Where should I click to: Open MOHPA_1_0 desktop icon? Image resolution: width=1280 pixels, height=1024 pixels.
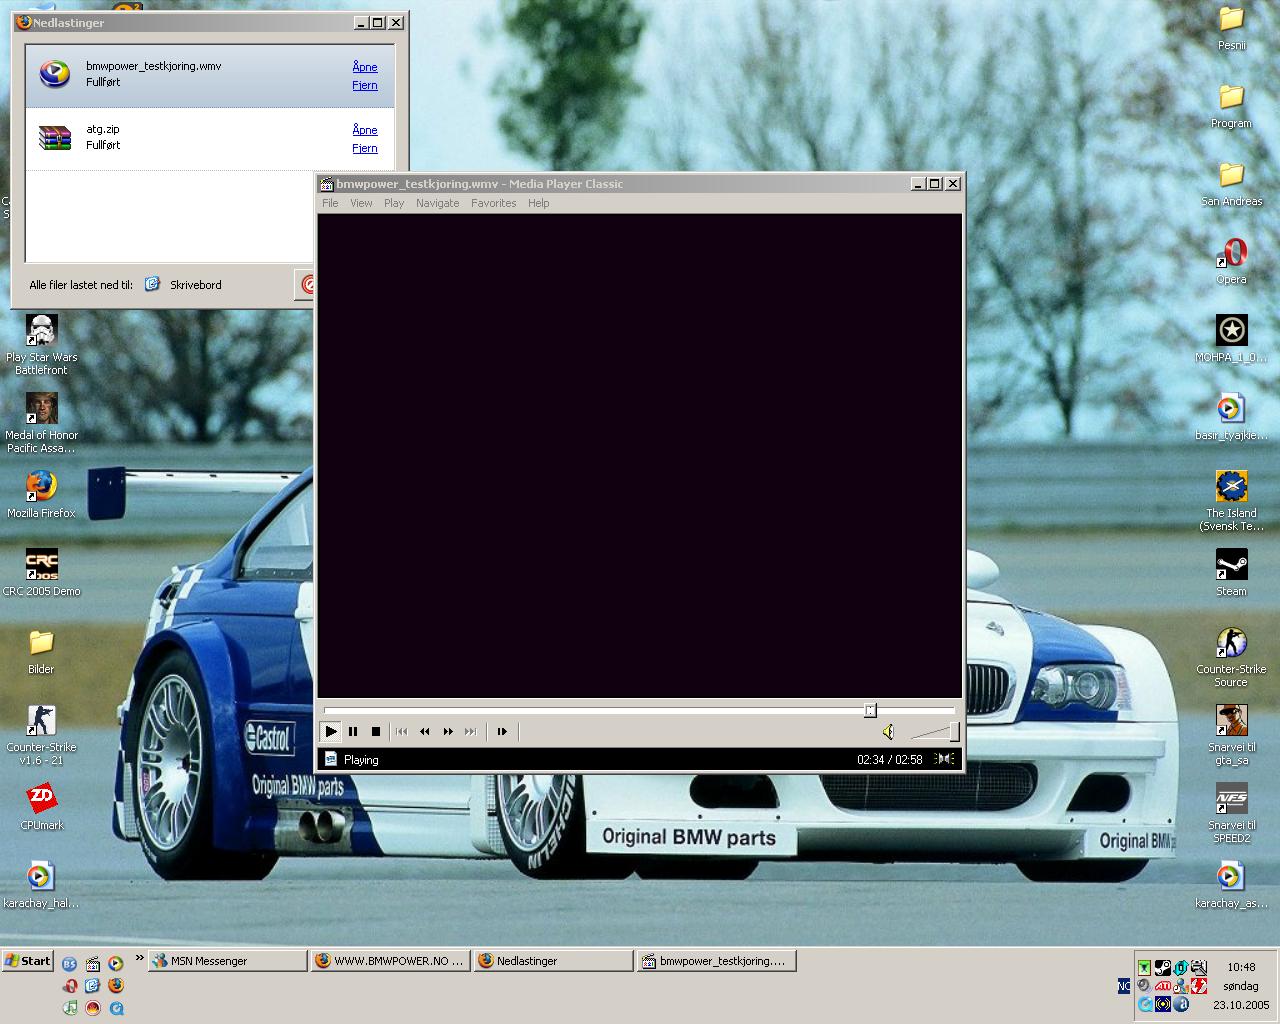coord(1231,339)
